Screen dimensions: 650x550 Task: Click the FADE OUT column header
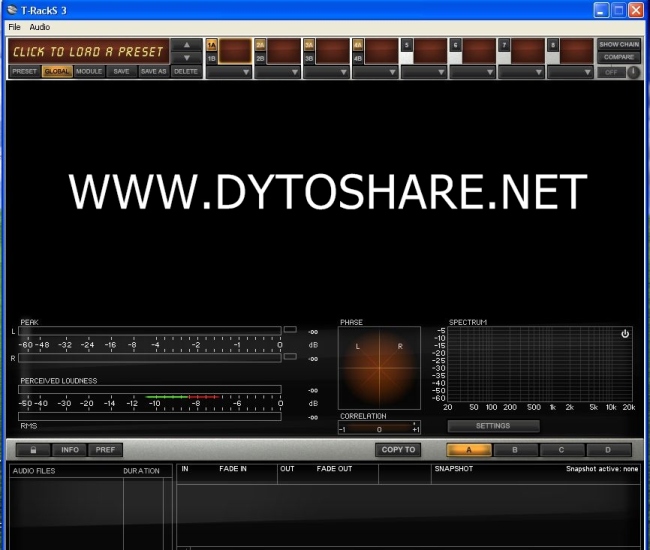(x=334, y=469)
